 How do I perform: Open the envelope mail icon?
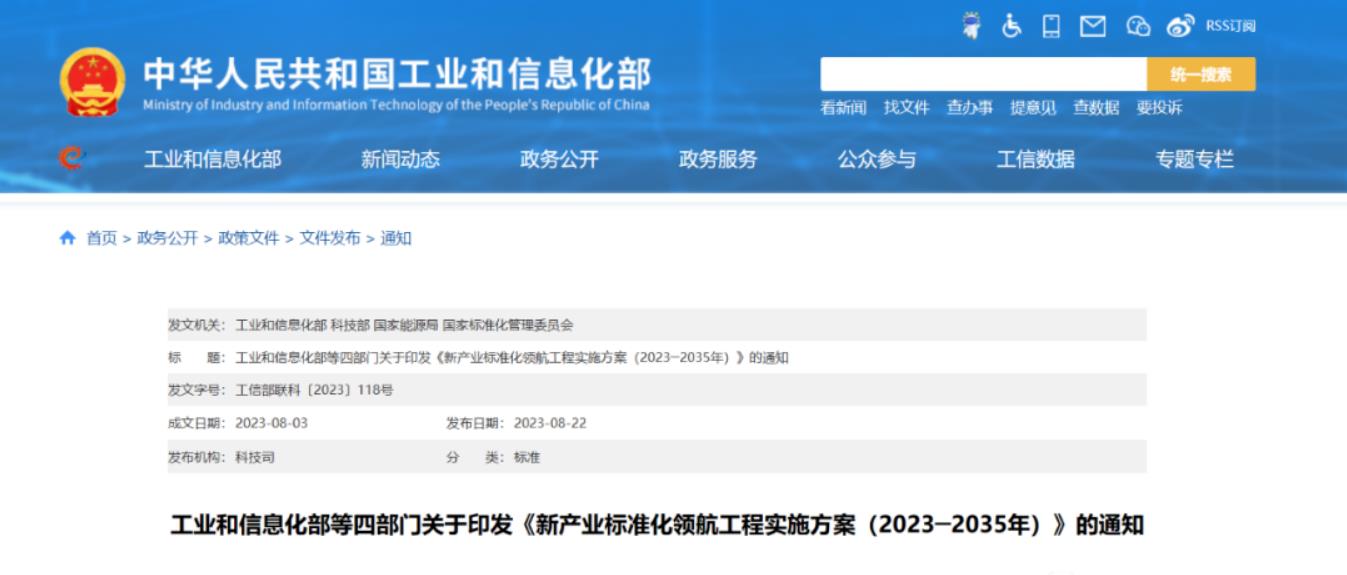coord(1094,25)
